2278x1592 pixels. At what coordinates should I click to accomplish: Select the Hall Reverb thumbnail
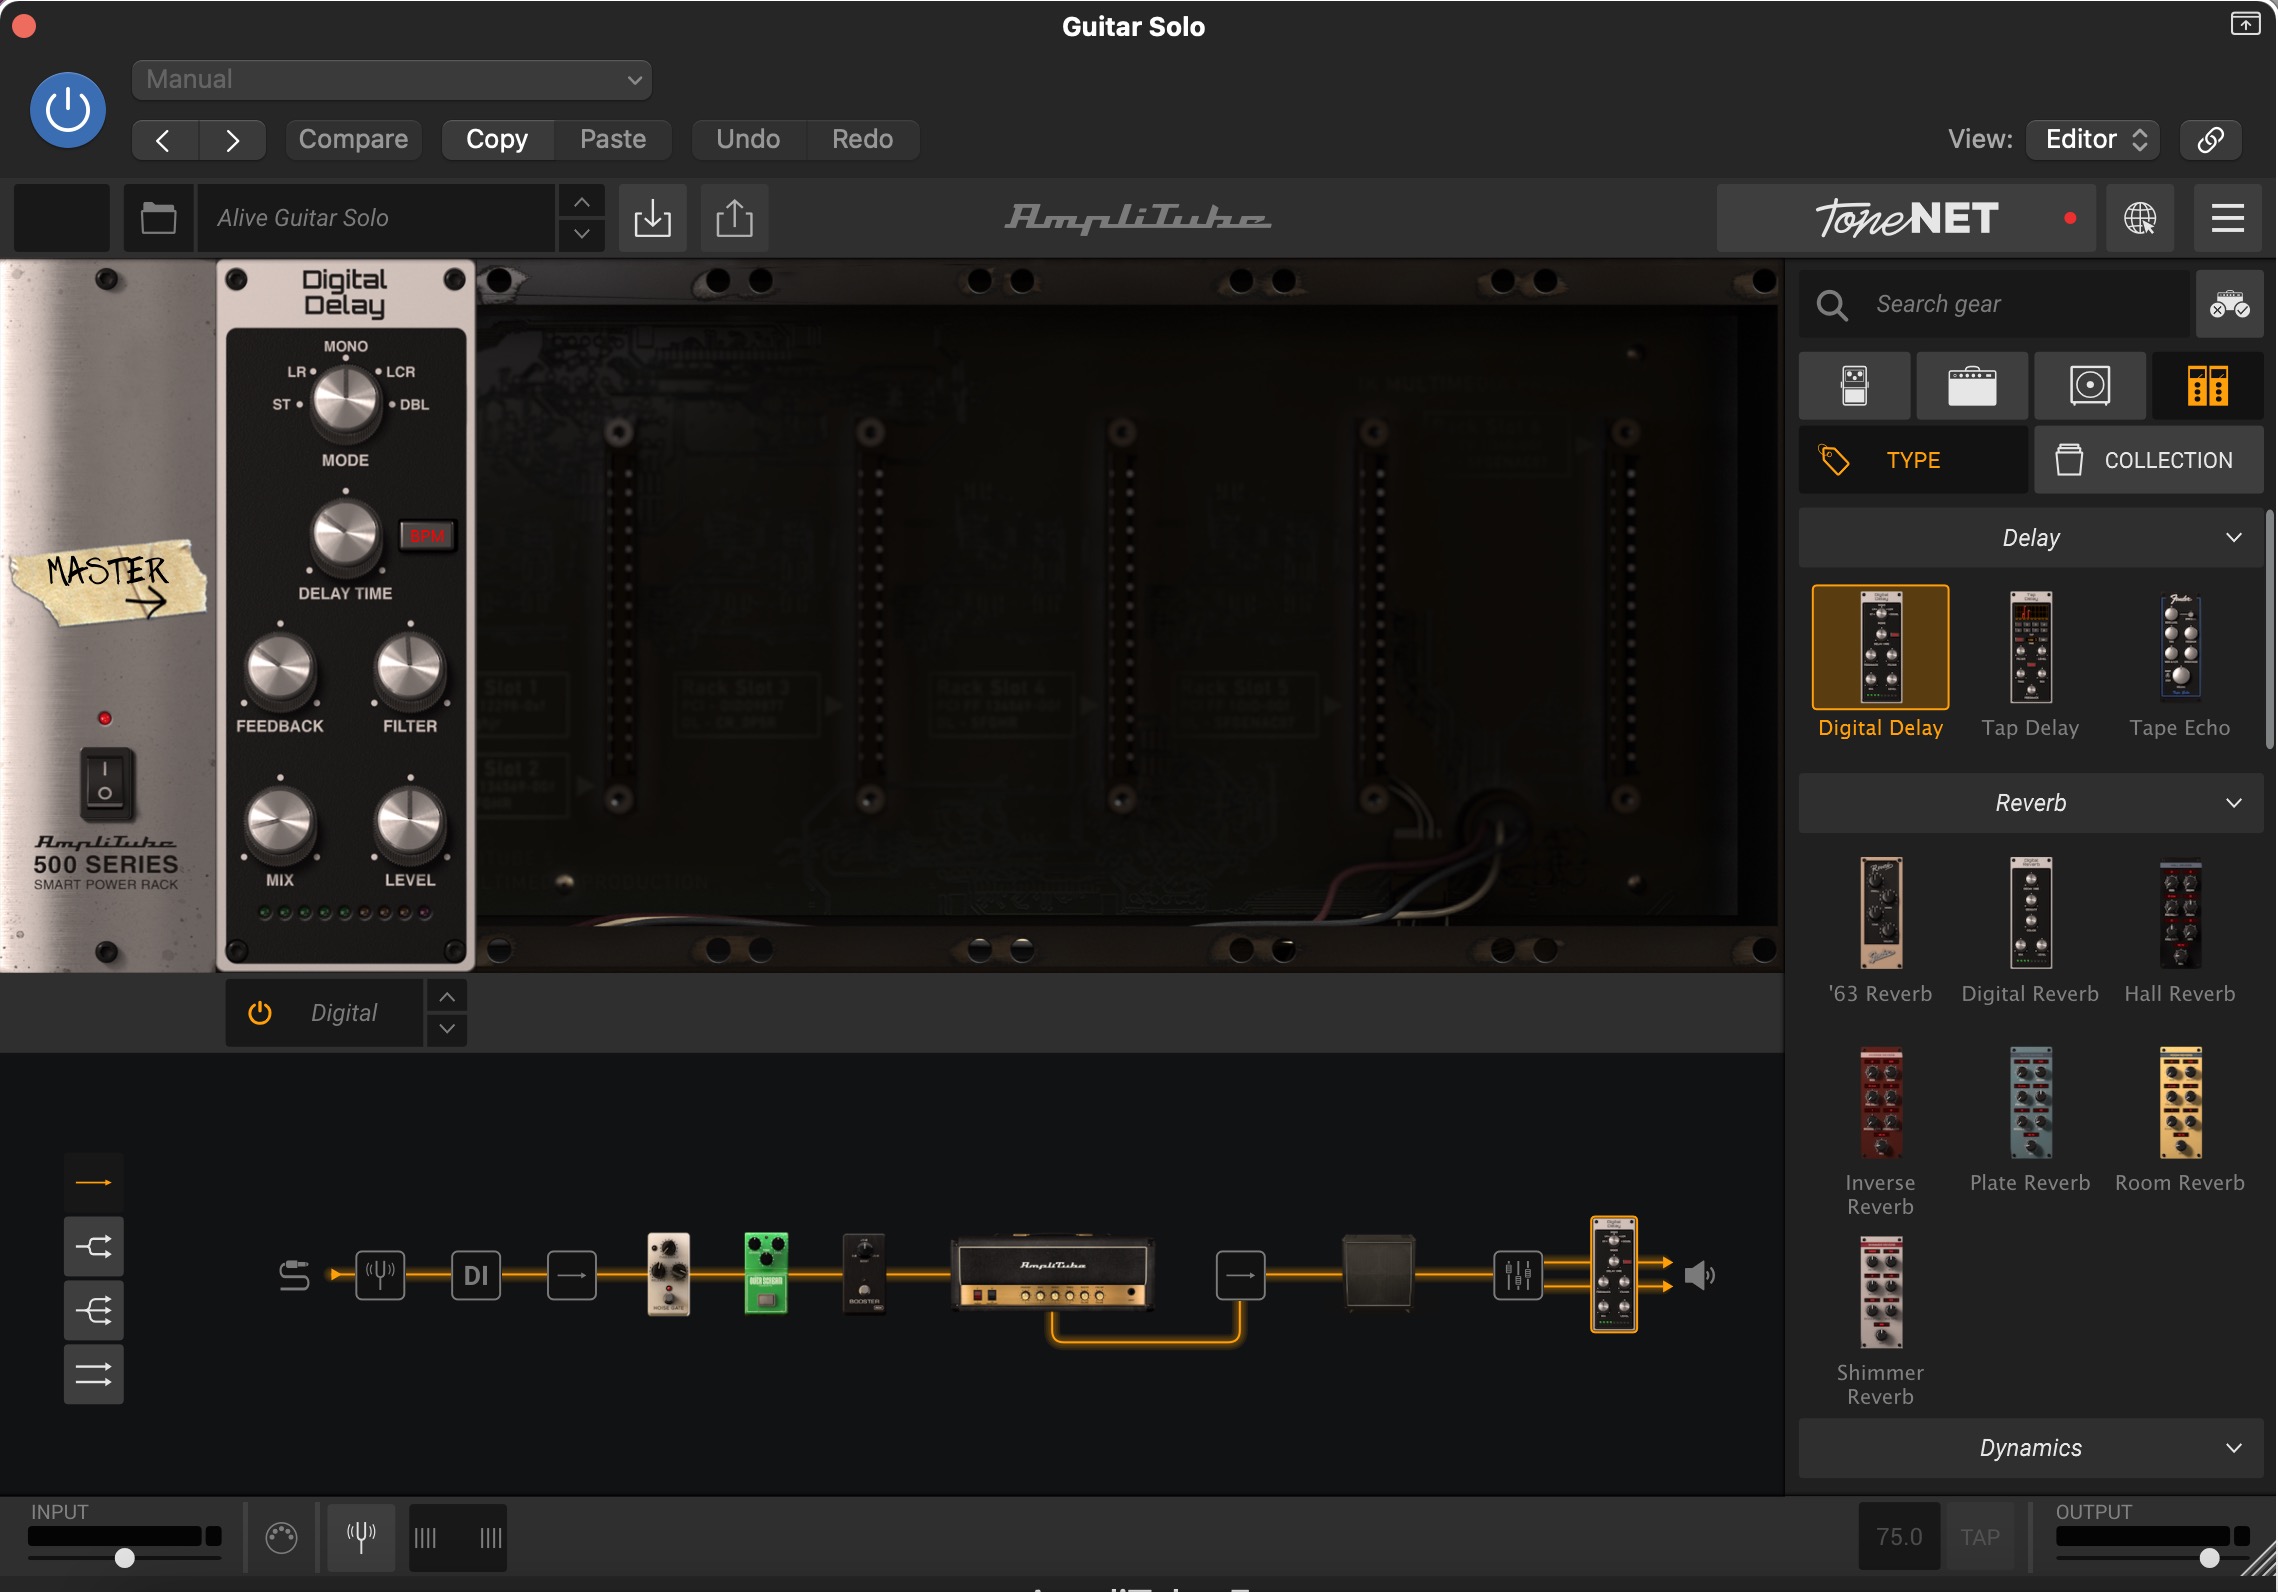[x=2180, y=913]
